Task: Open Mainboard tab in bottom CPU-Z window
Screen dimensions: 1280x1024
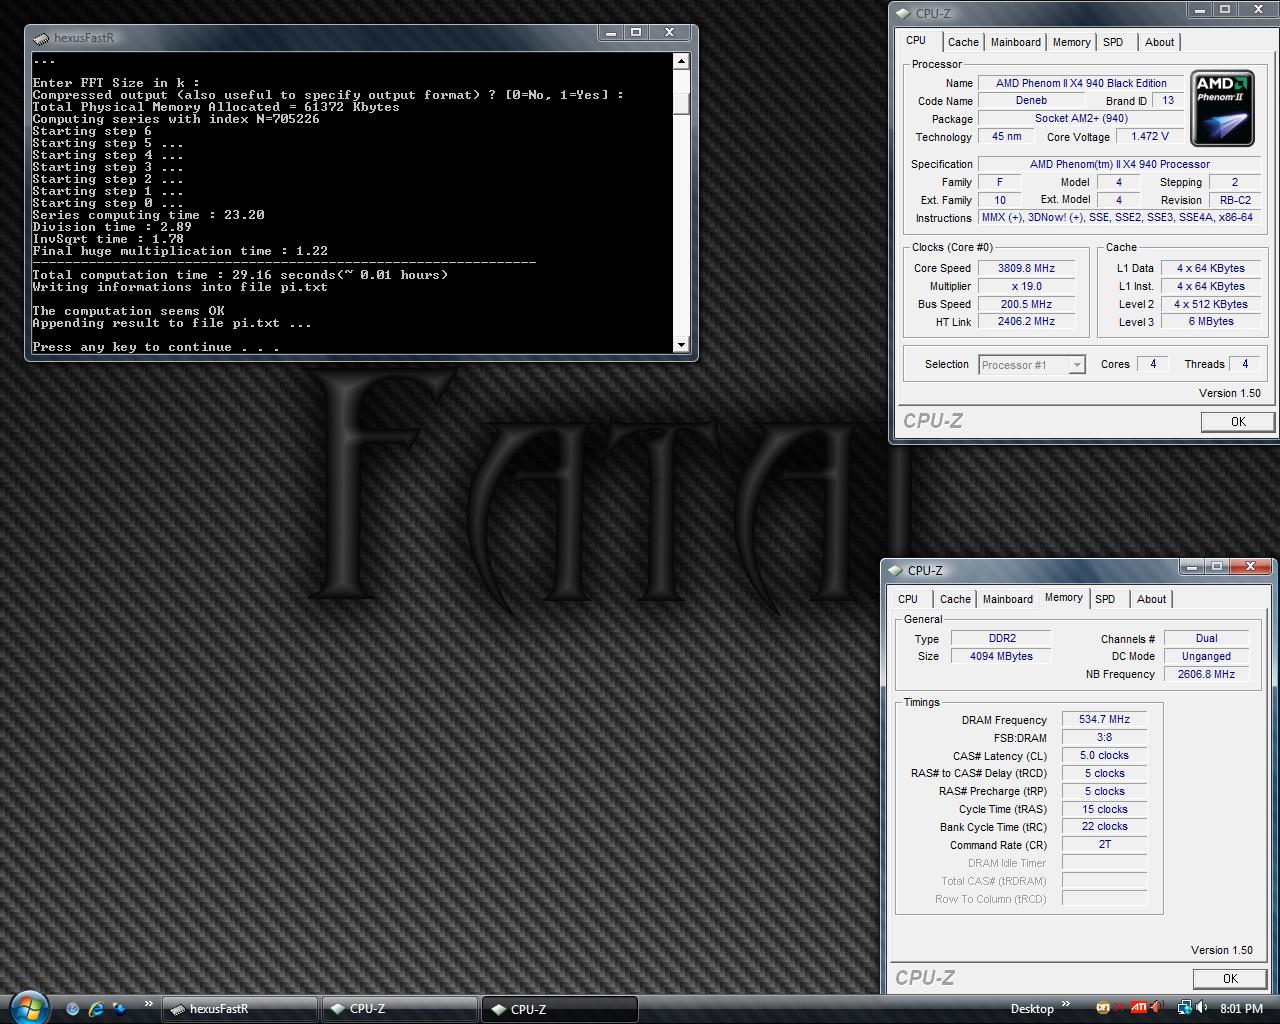Action: (x=1008, y=599)
